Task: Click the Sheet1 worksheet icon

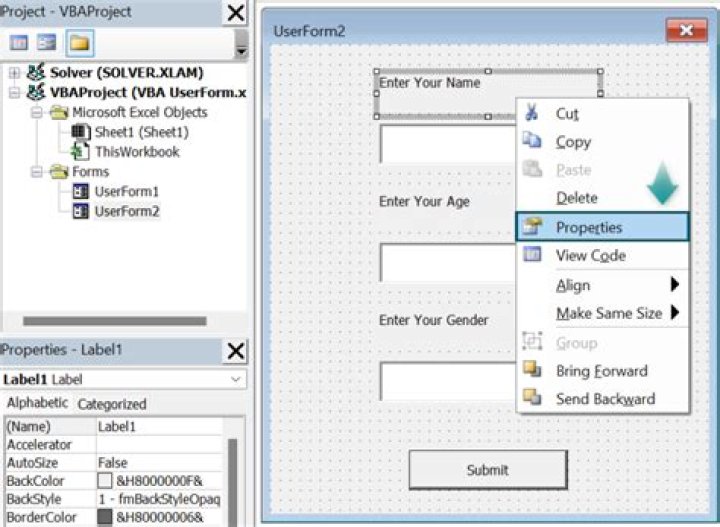Action: pos(81,132)
